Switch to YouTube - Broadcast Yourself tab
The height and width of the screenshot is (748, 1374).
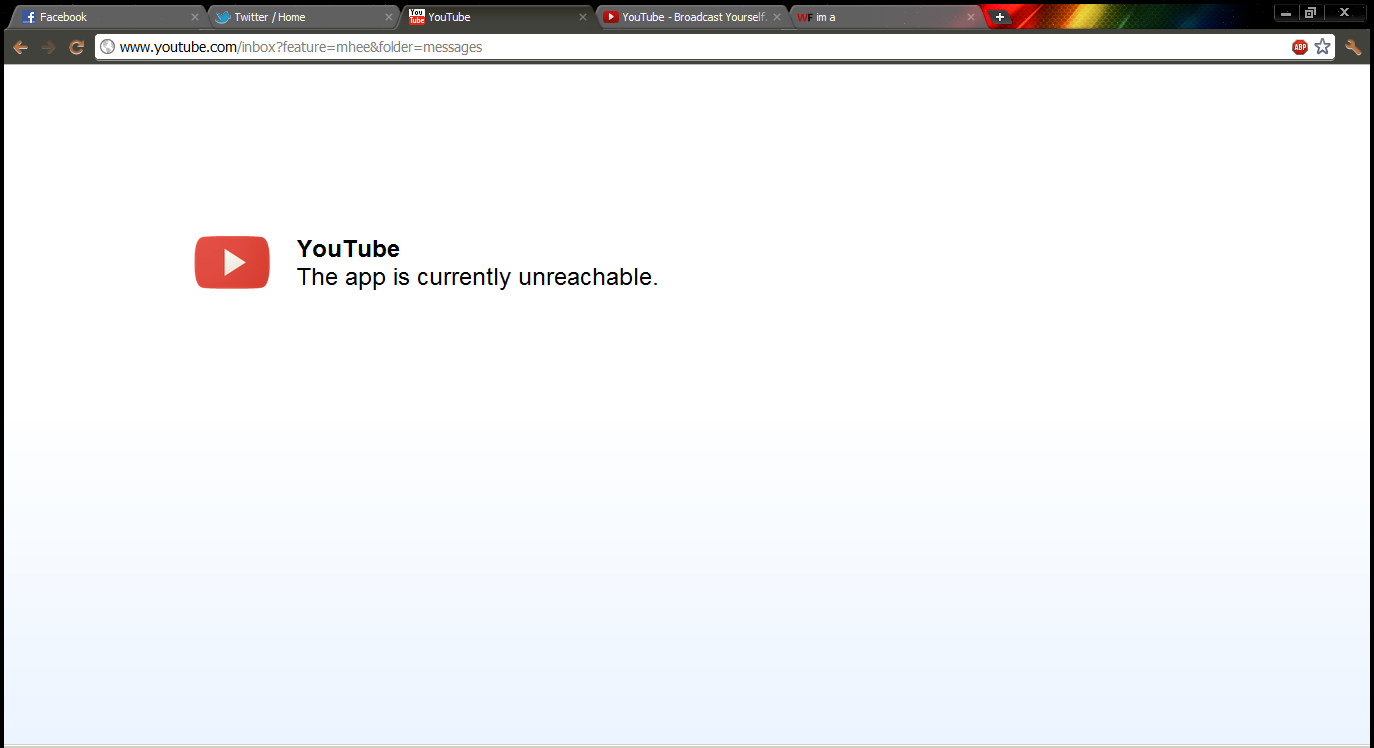[690, 17]
